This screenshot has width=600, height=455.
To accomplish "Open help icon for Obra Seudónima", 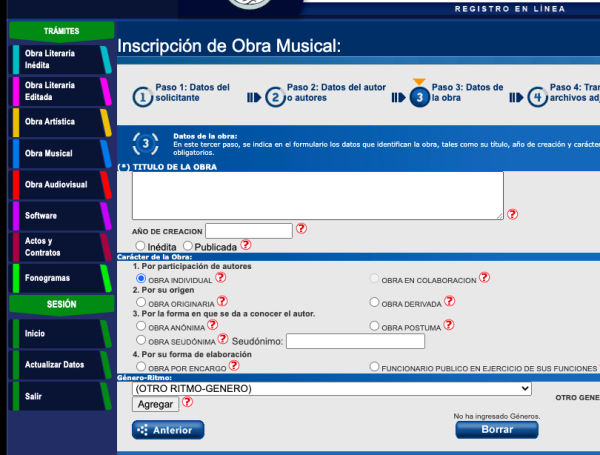I will click(x=223, y=339).
